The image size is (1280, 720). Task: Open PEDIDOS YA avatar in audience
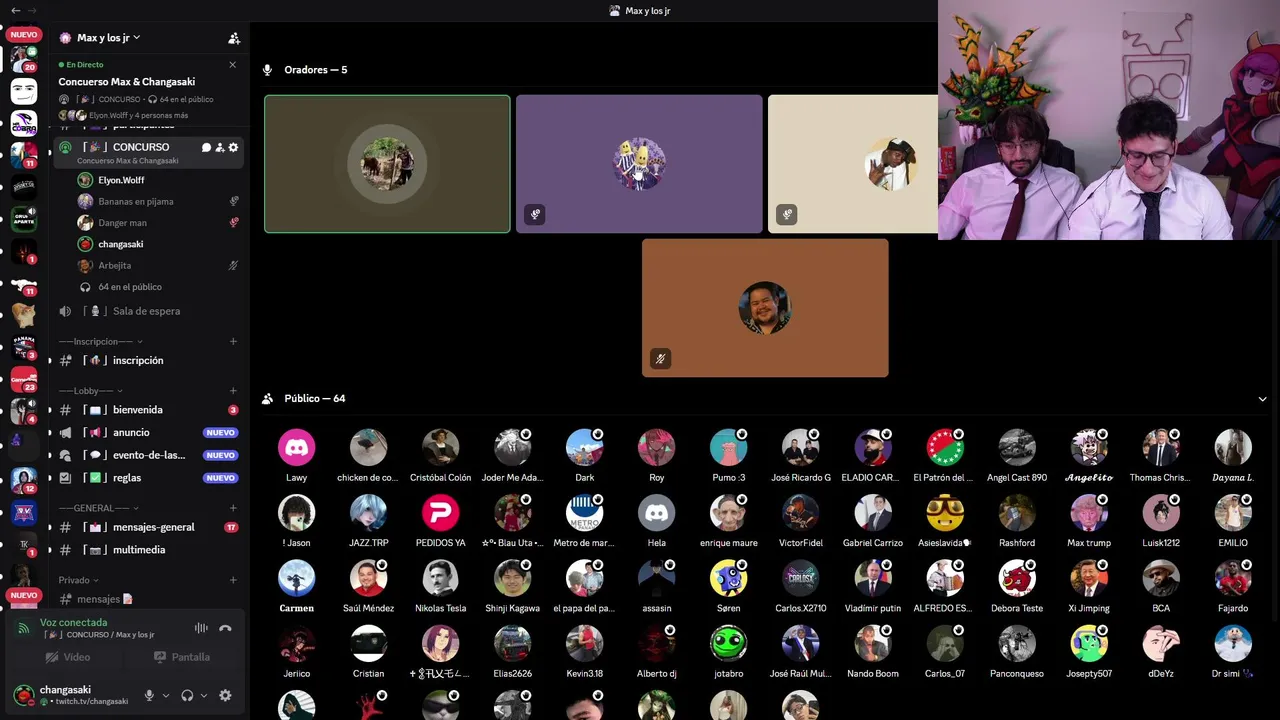[440, 513]
